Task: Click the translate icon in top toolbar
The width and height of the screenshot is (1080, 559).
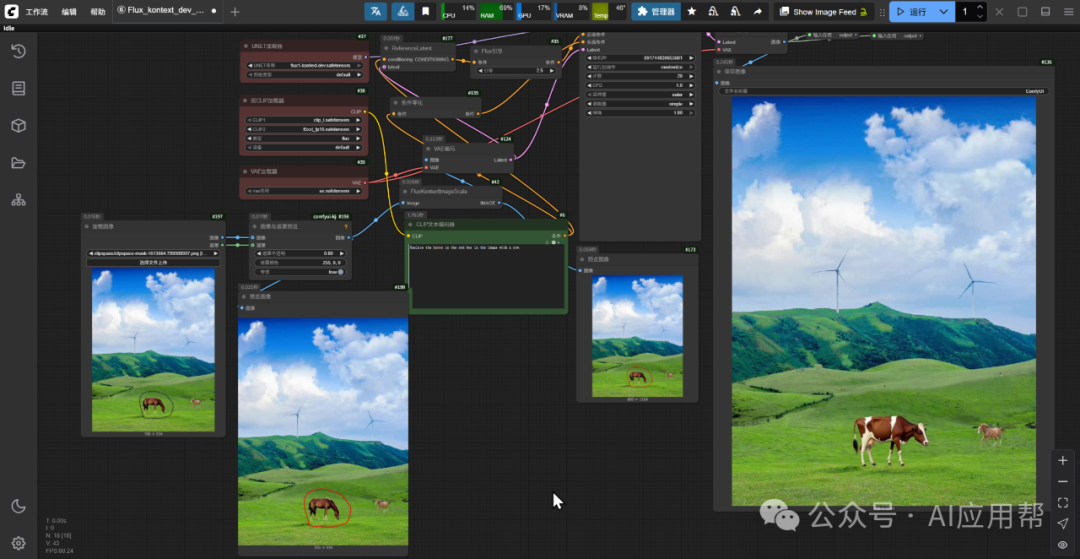Action: click(x=375, y=12)
